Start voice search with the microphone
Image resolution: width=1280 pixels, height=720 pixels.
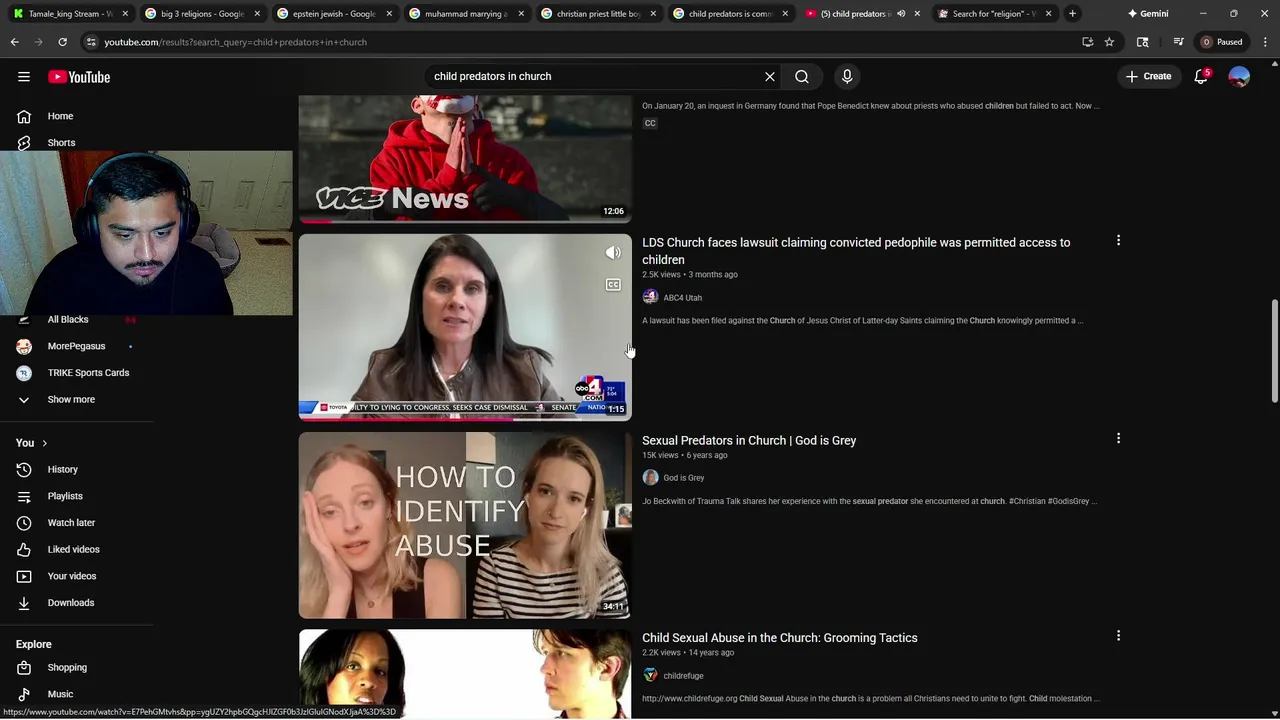tap(847, 77)
